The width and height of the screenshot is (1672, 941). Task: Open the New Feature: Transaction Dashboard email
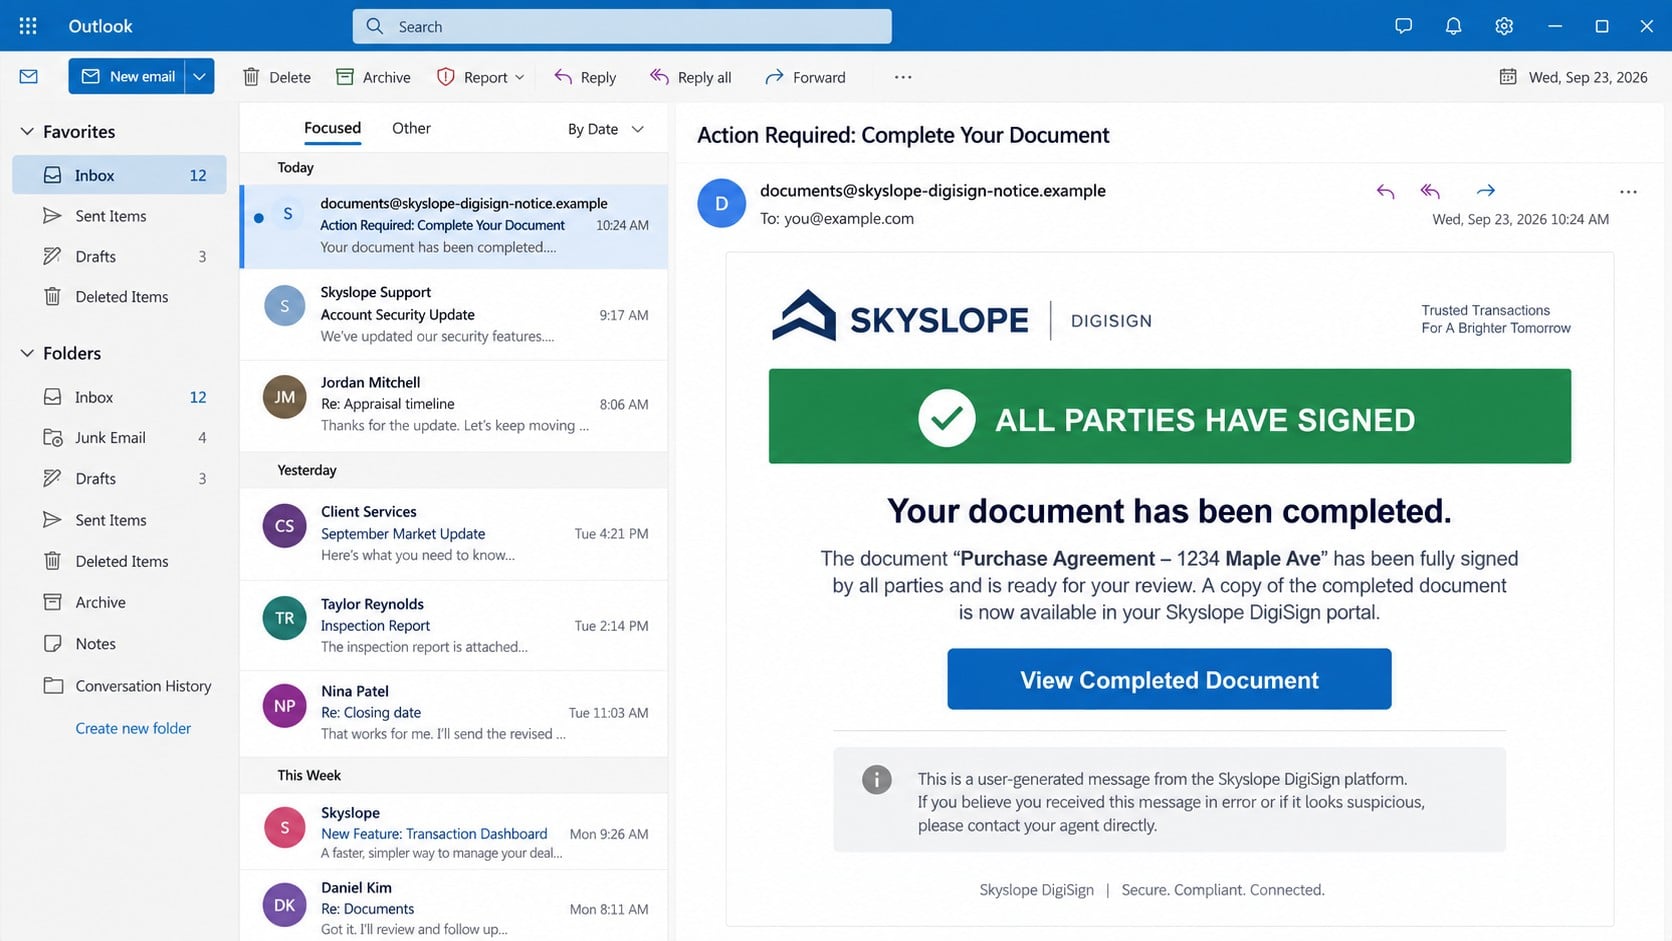(454, 833)
